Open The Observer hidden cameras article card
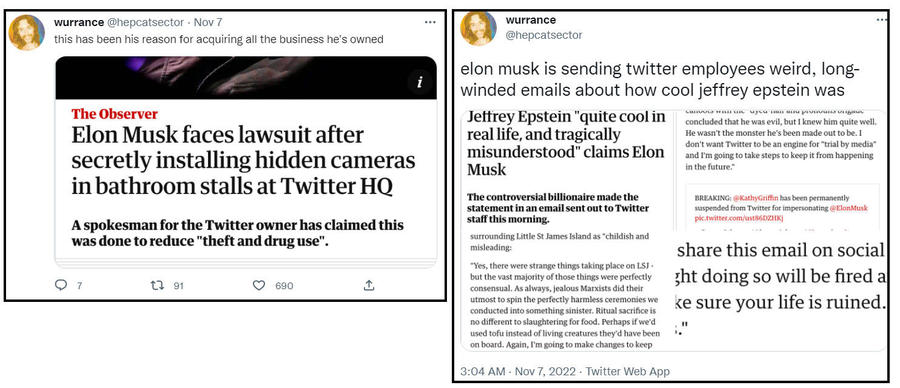Screen dimensions: 900x388 (x=246, y=162)
